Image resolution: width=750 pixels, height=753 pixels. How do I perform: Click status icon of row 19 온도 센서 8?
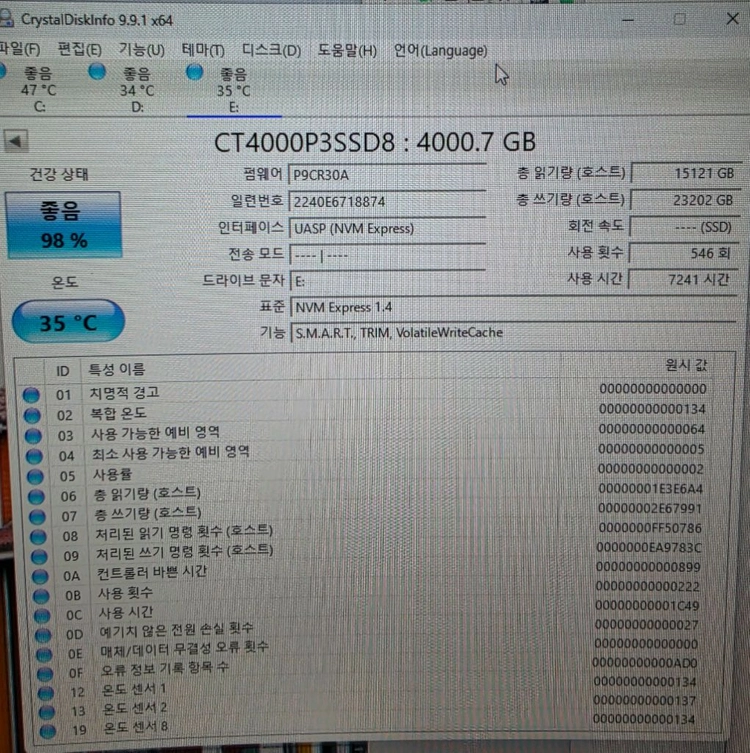pyautogui.click(x=48, y=731)
